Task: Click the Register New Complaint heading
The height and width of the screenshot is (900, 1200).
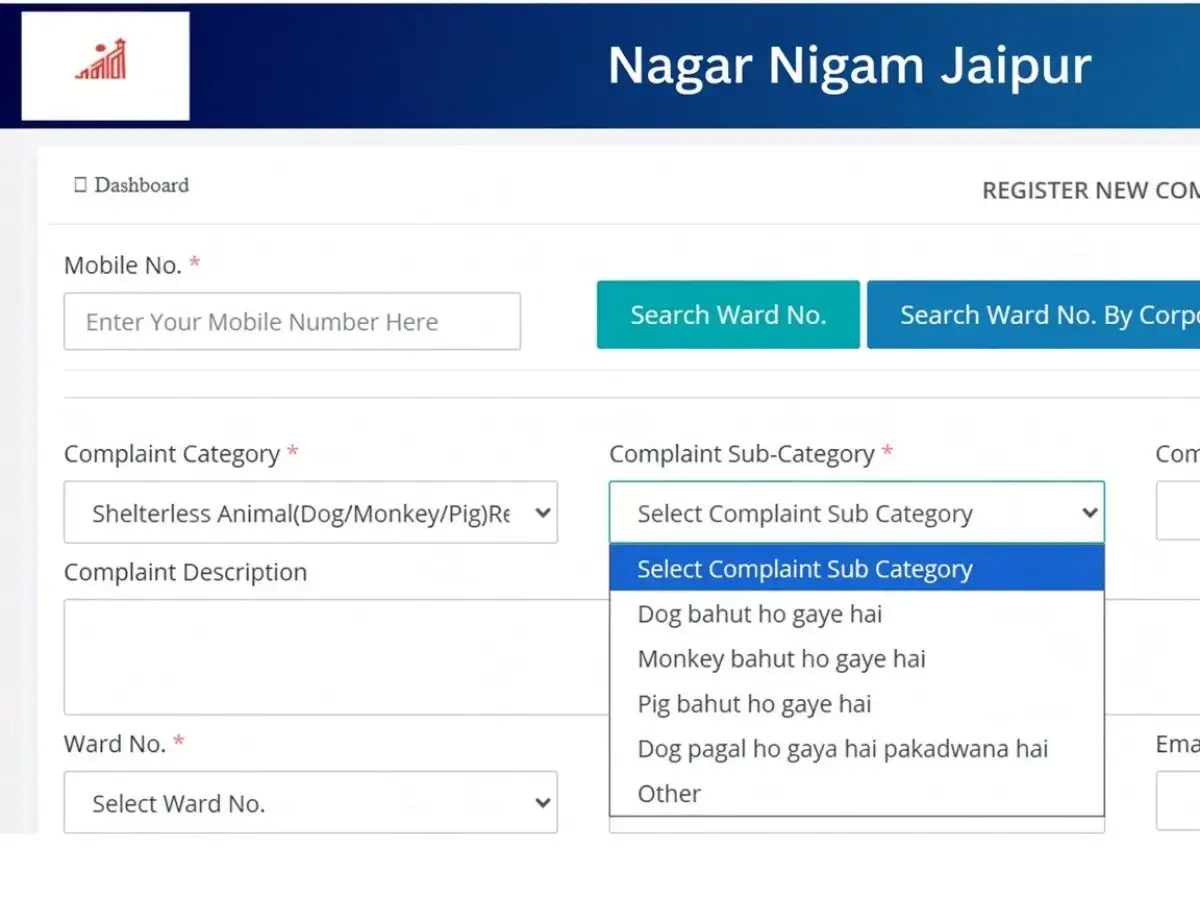Action: [x=1090, y=190]
